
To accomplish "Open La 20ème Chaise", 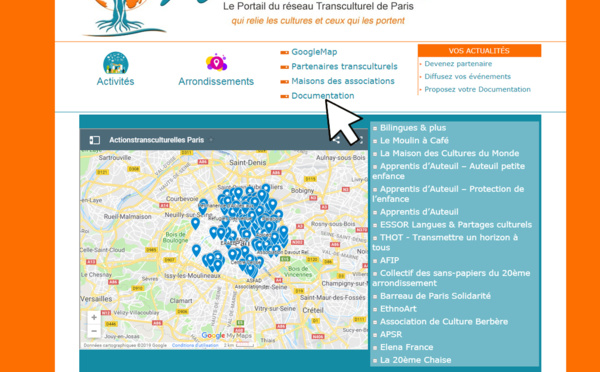I will (x=415, y=360).
